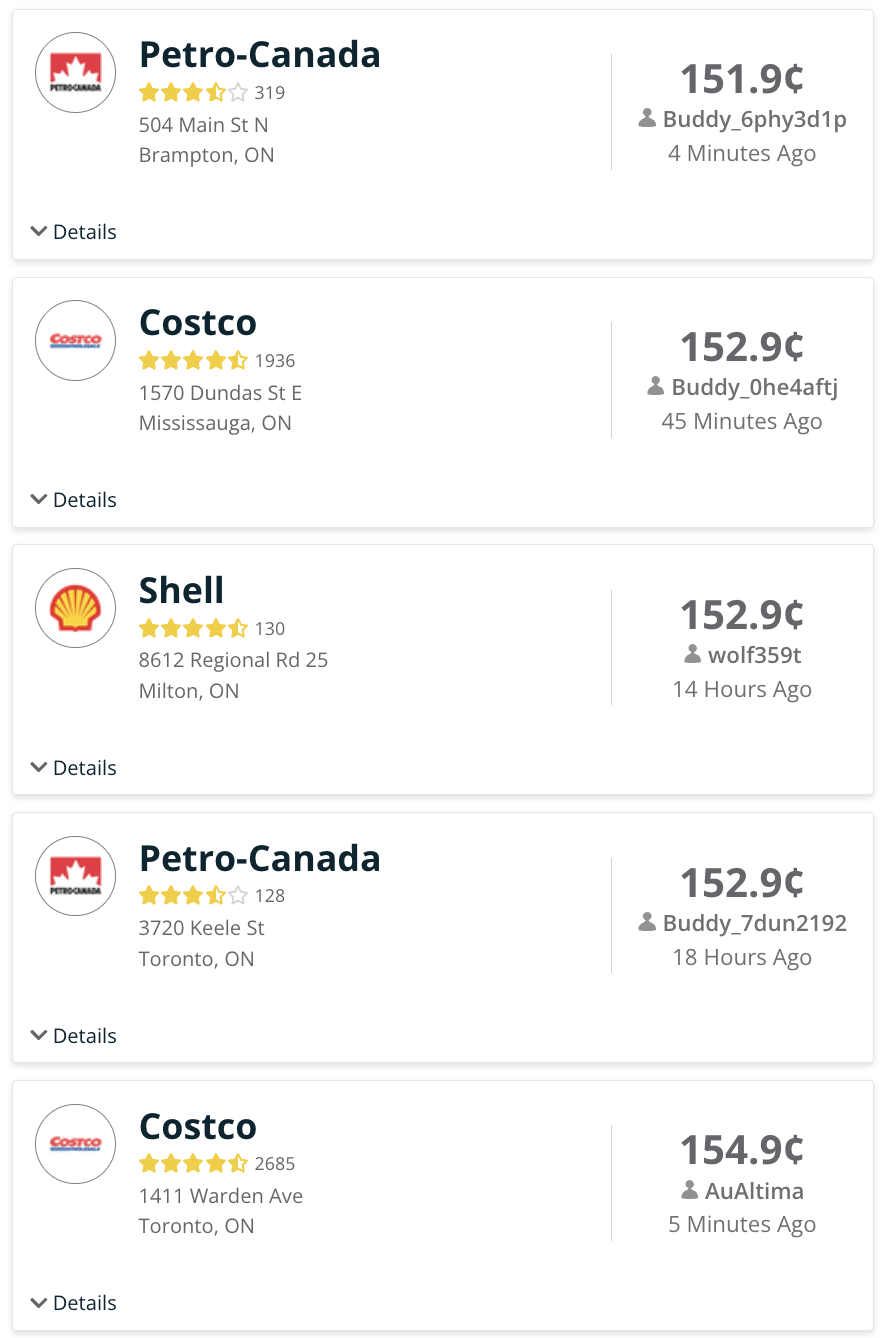Click the Buddy_7dun2192 reporter username
This screenshot has height=1338, width=884.
pyautogui.click(x=754, y=923)
